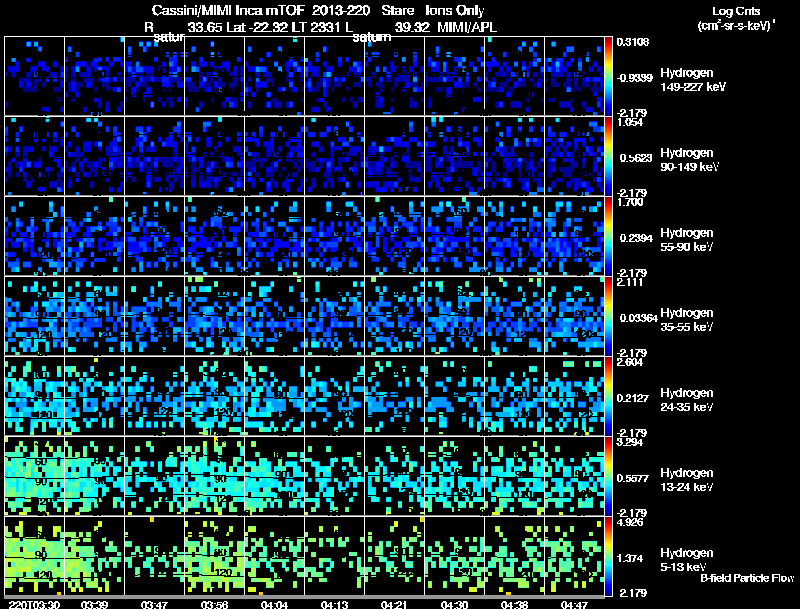
Task: Click the 04:47 time axis label
Action: [575, 604]
